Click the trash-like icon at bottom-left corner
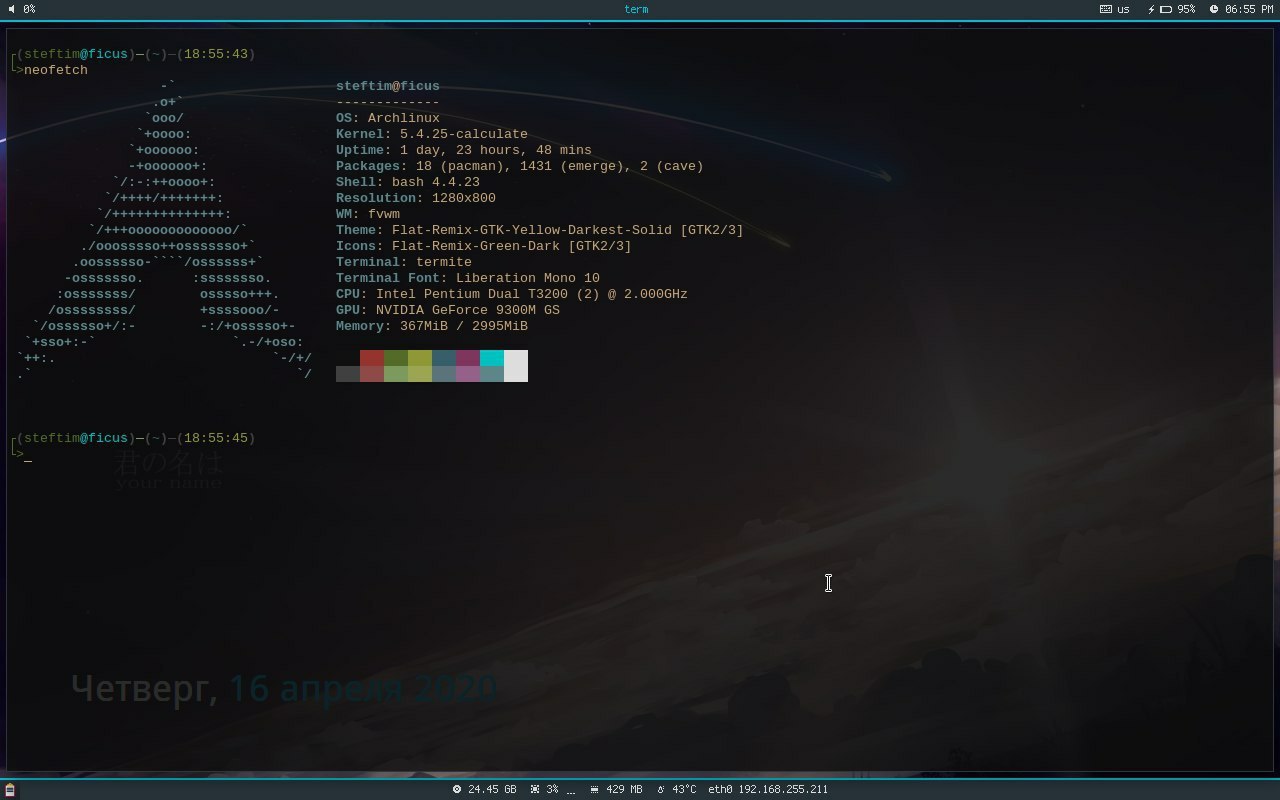 (x=10, y=790)
